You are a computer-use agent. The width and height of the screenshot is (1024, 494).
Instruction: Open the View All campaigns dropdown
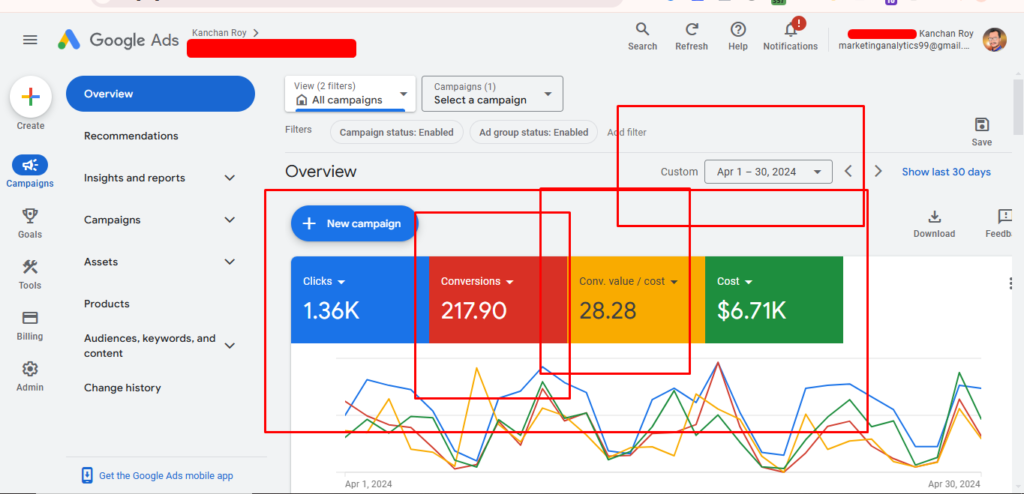click(351, 93)
